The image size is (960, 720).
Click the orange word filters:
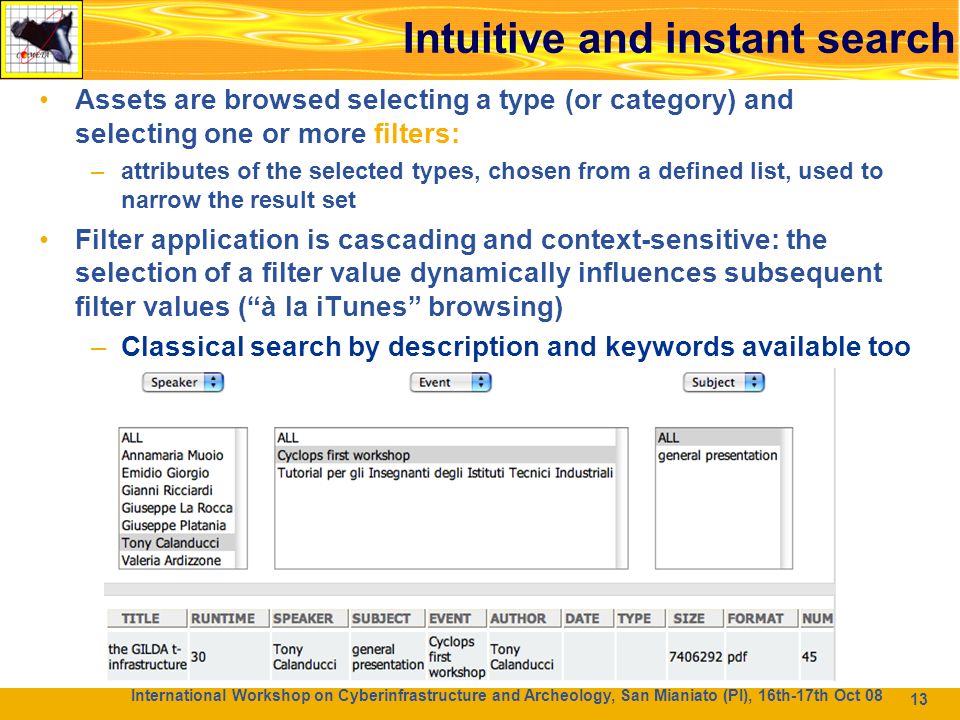(x=416, y=133)
